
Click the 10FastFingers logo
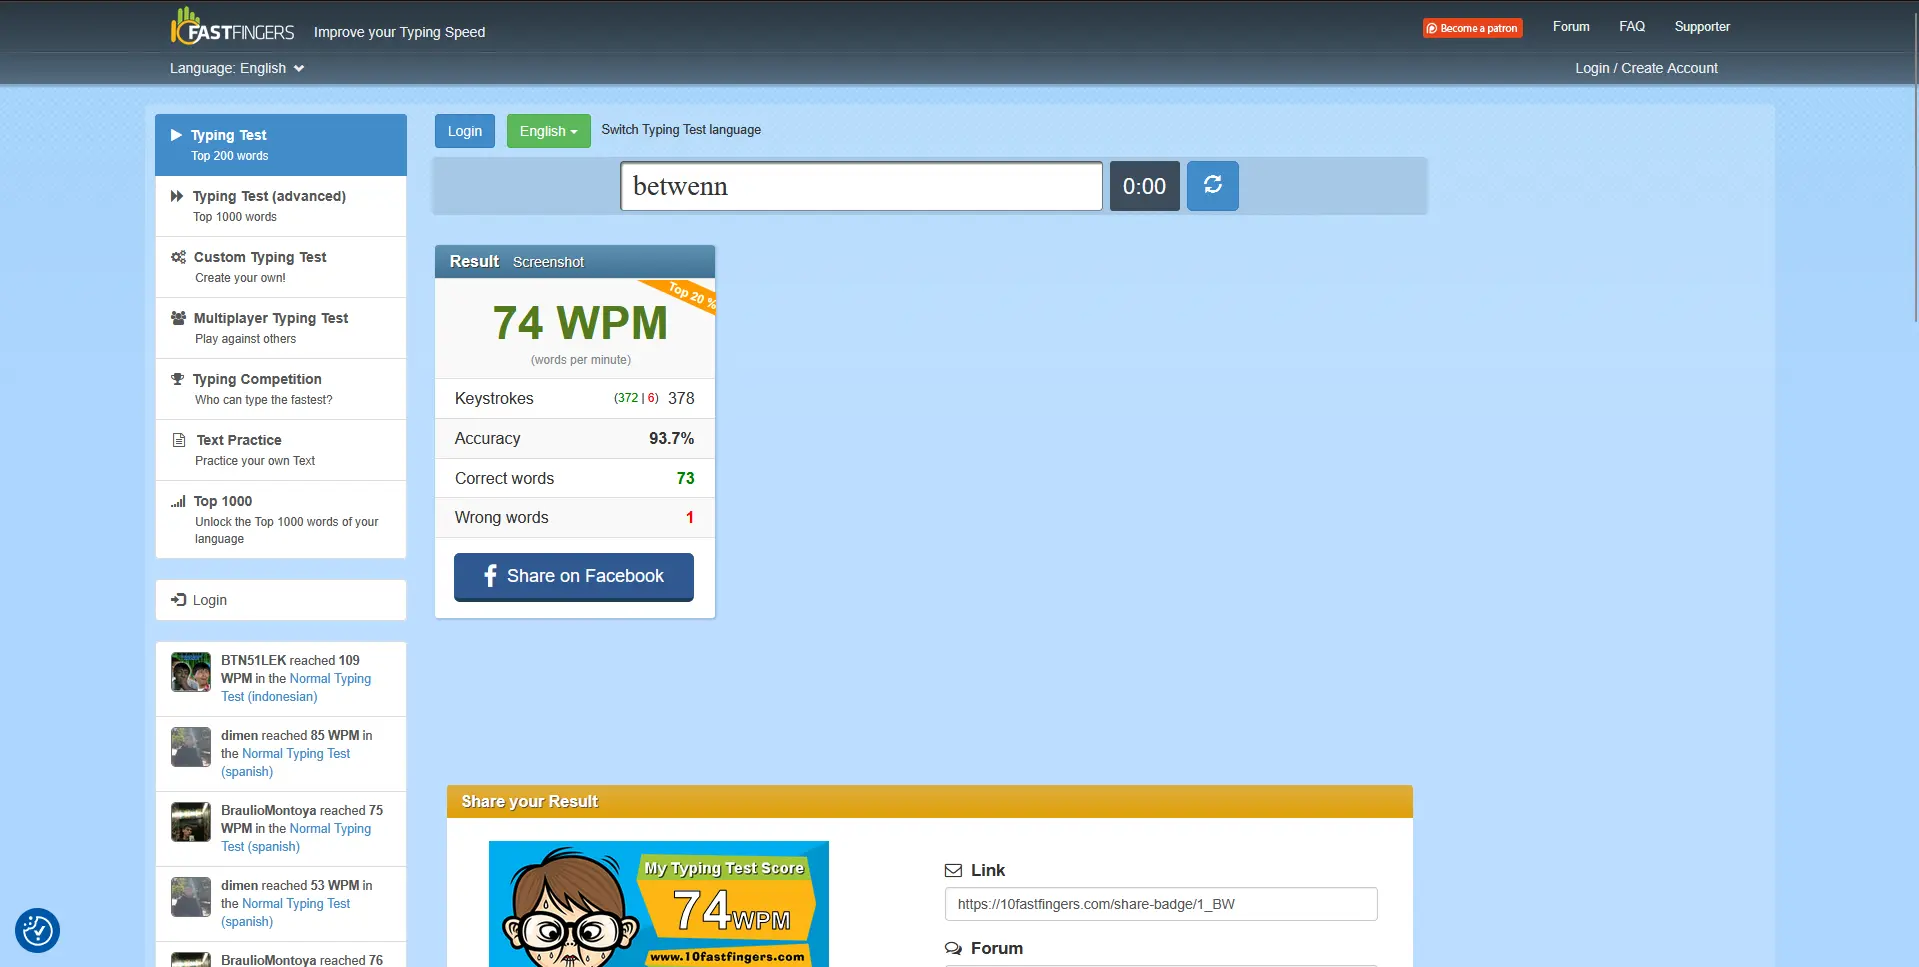pos(232,27)
